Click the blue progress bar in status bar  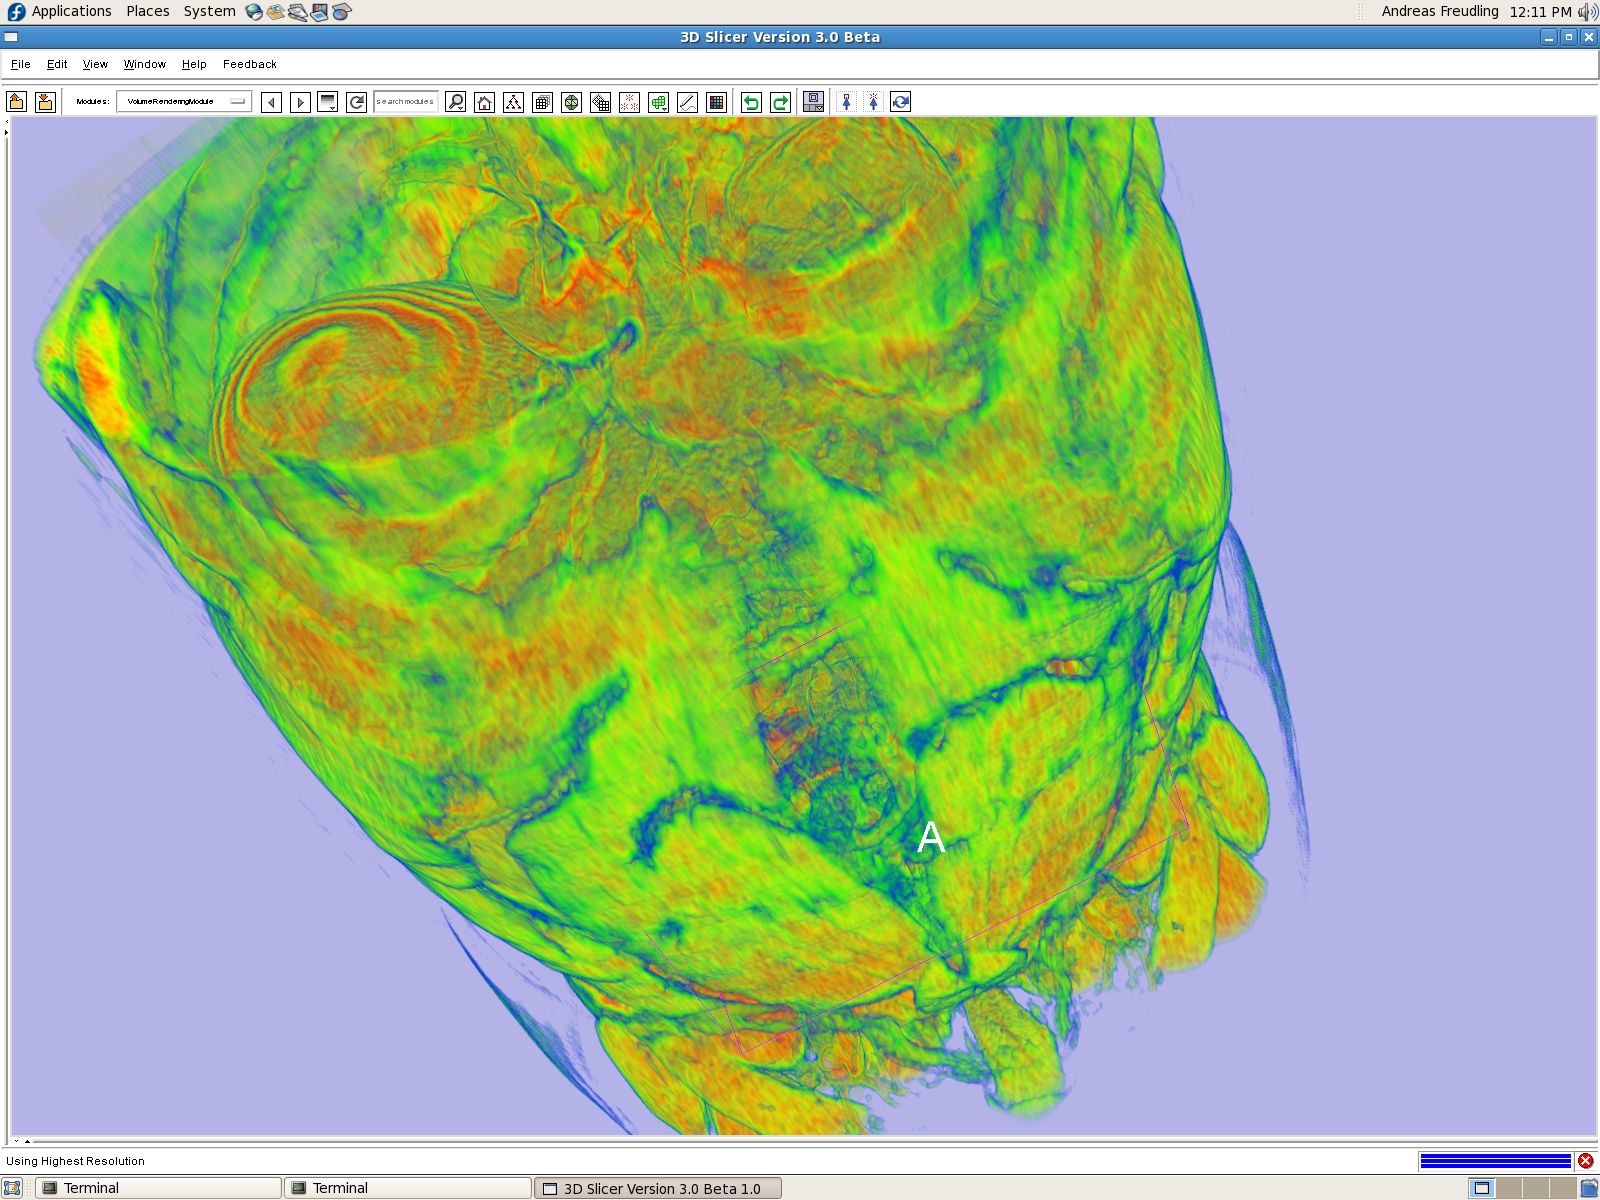(x=1495, y=1161)
